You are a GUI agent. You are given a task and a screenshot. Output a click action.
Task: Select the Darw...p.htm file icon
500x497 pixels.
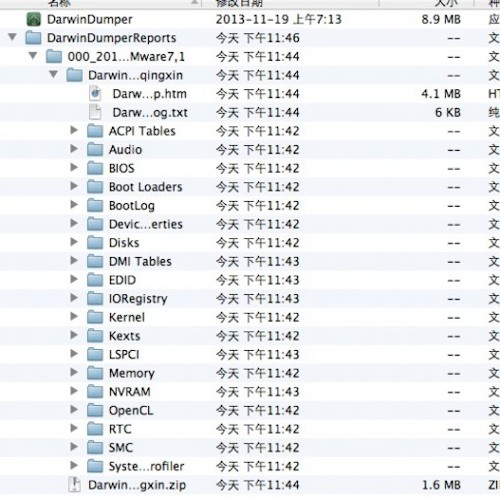(95, 94)
